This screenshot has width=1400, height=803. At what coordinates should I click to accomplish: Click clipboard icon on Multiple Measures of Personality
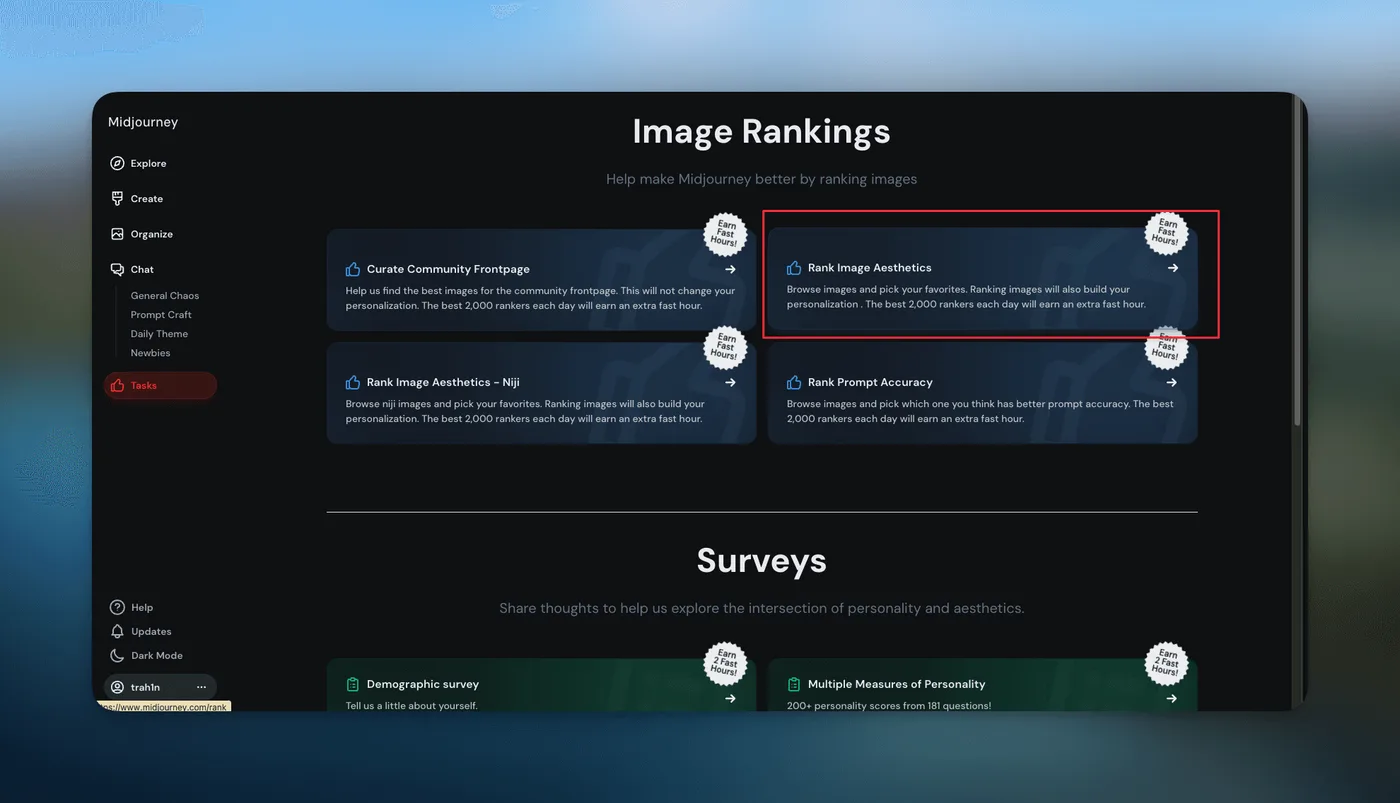click(x=794, y=684)
